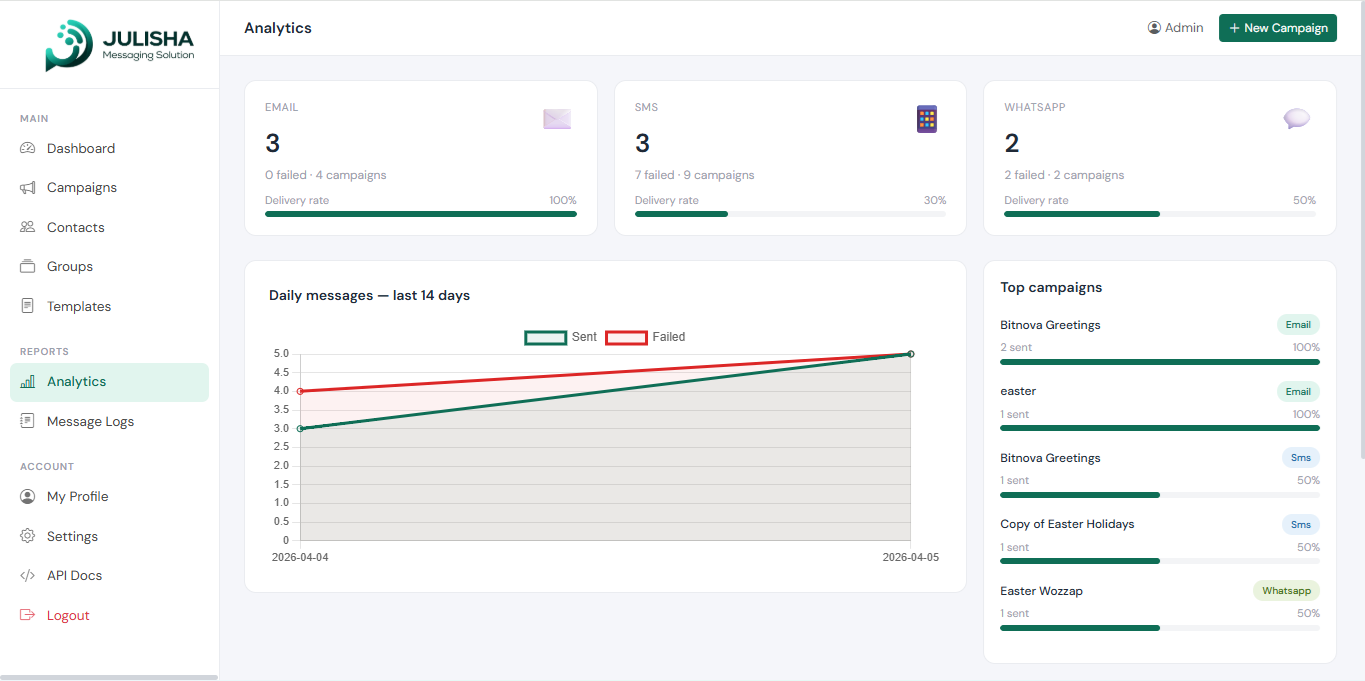Open the Analytics sidebar item

109,382
